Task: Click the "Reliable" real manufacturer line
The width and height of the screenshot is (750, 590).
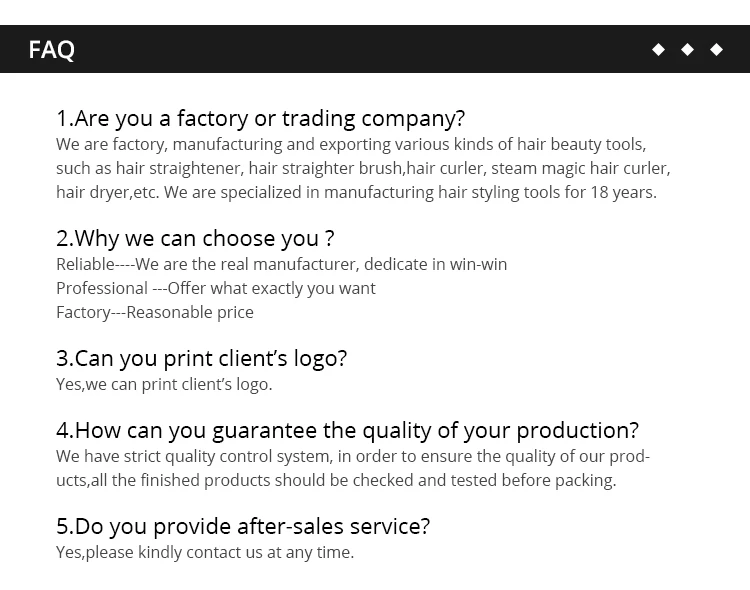Action: coord(281,264)
